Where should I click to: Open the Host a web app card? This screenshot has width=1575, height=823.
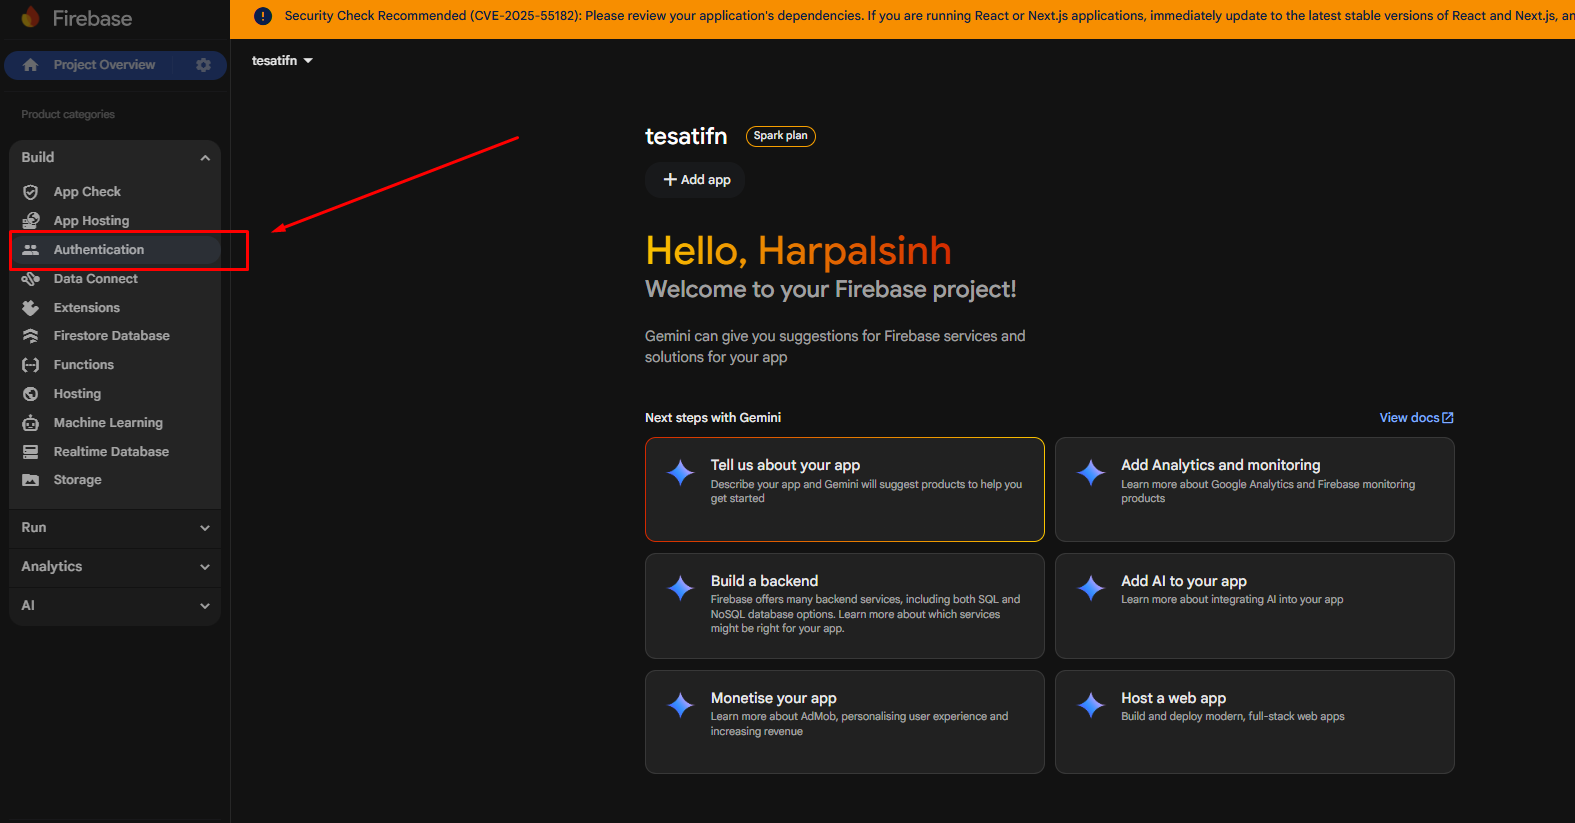click(1255, 722)
